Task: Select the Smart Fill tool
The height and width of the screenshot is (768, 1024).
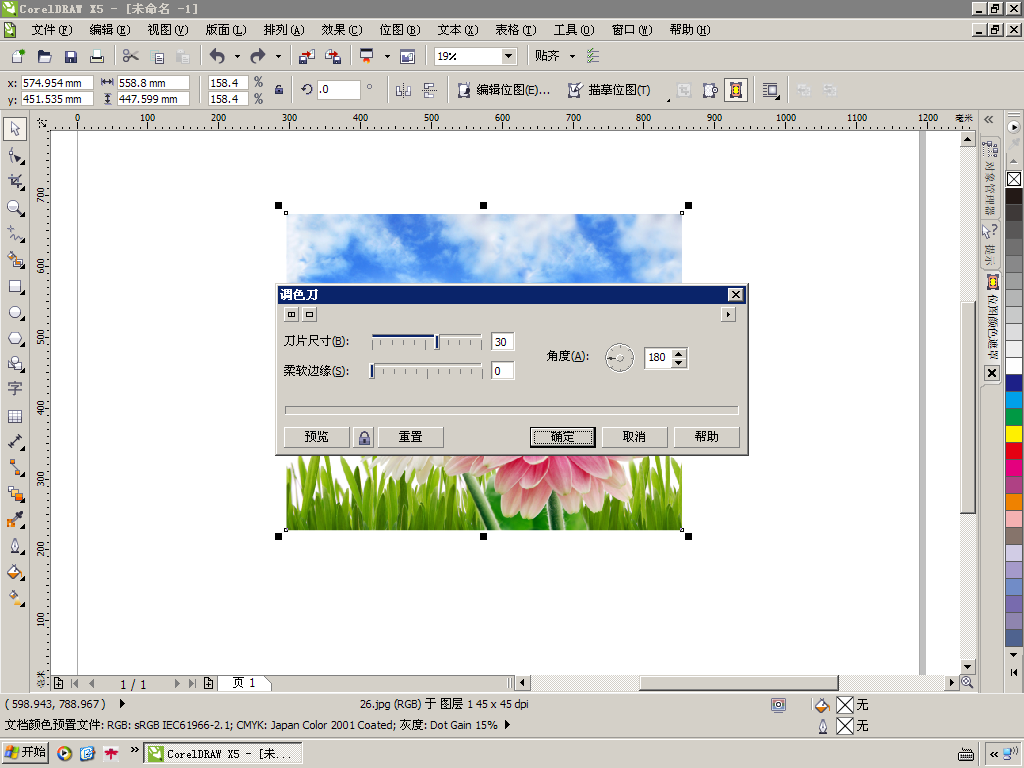Action: [x=15, y=261]
